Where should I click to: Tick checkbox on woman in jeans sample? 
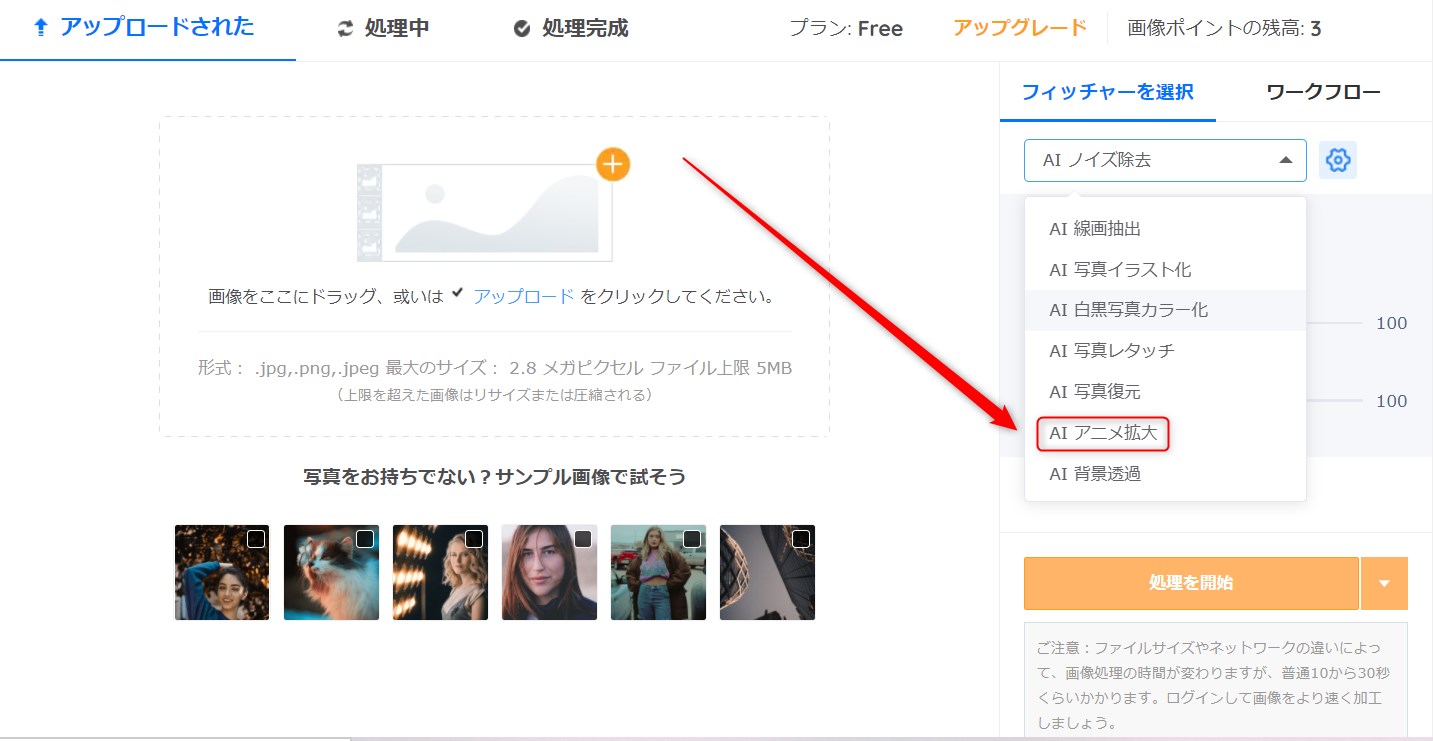(x=692, y=539)
